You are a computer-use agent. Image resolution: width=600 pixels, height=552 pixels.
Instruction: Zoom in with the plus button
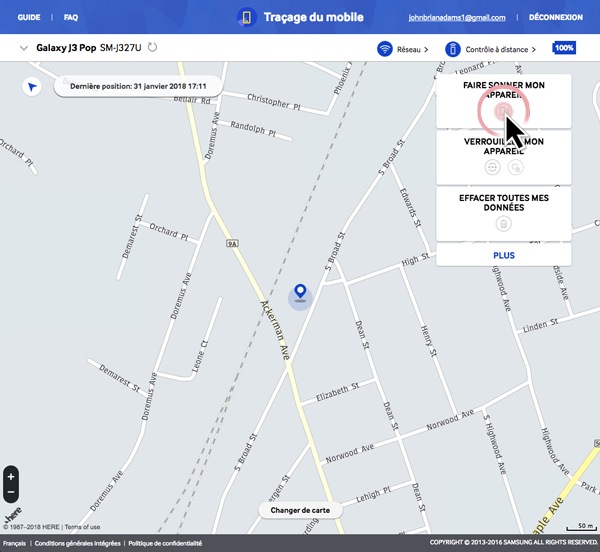pos(11,477)
